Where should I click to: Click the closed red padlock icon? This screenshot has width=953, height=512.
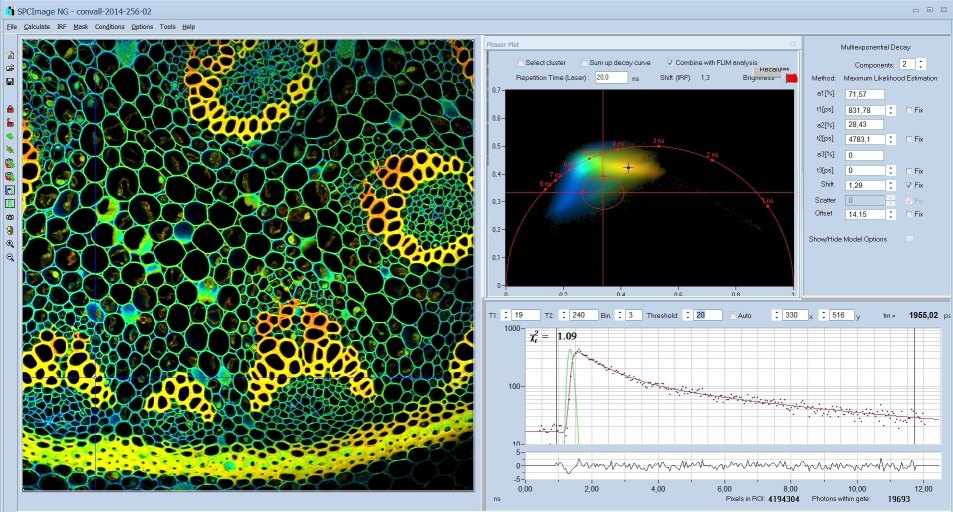(10, 108)
